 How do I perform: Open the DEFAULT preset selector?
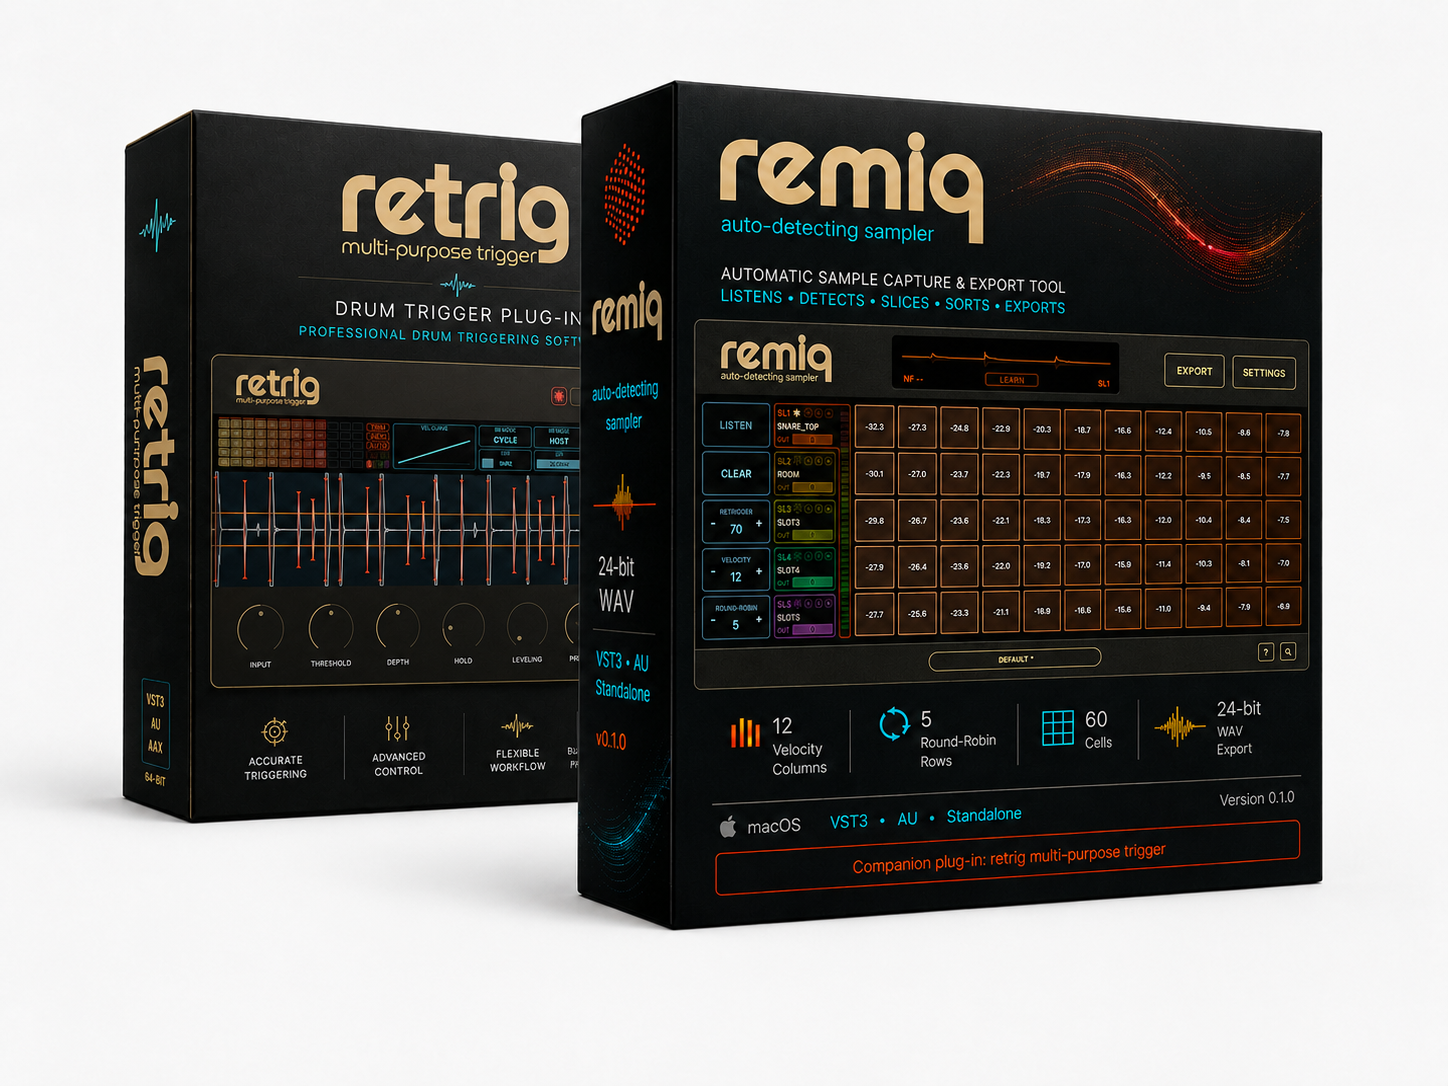coord(1015,659)
